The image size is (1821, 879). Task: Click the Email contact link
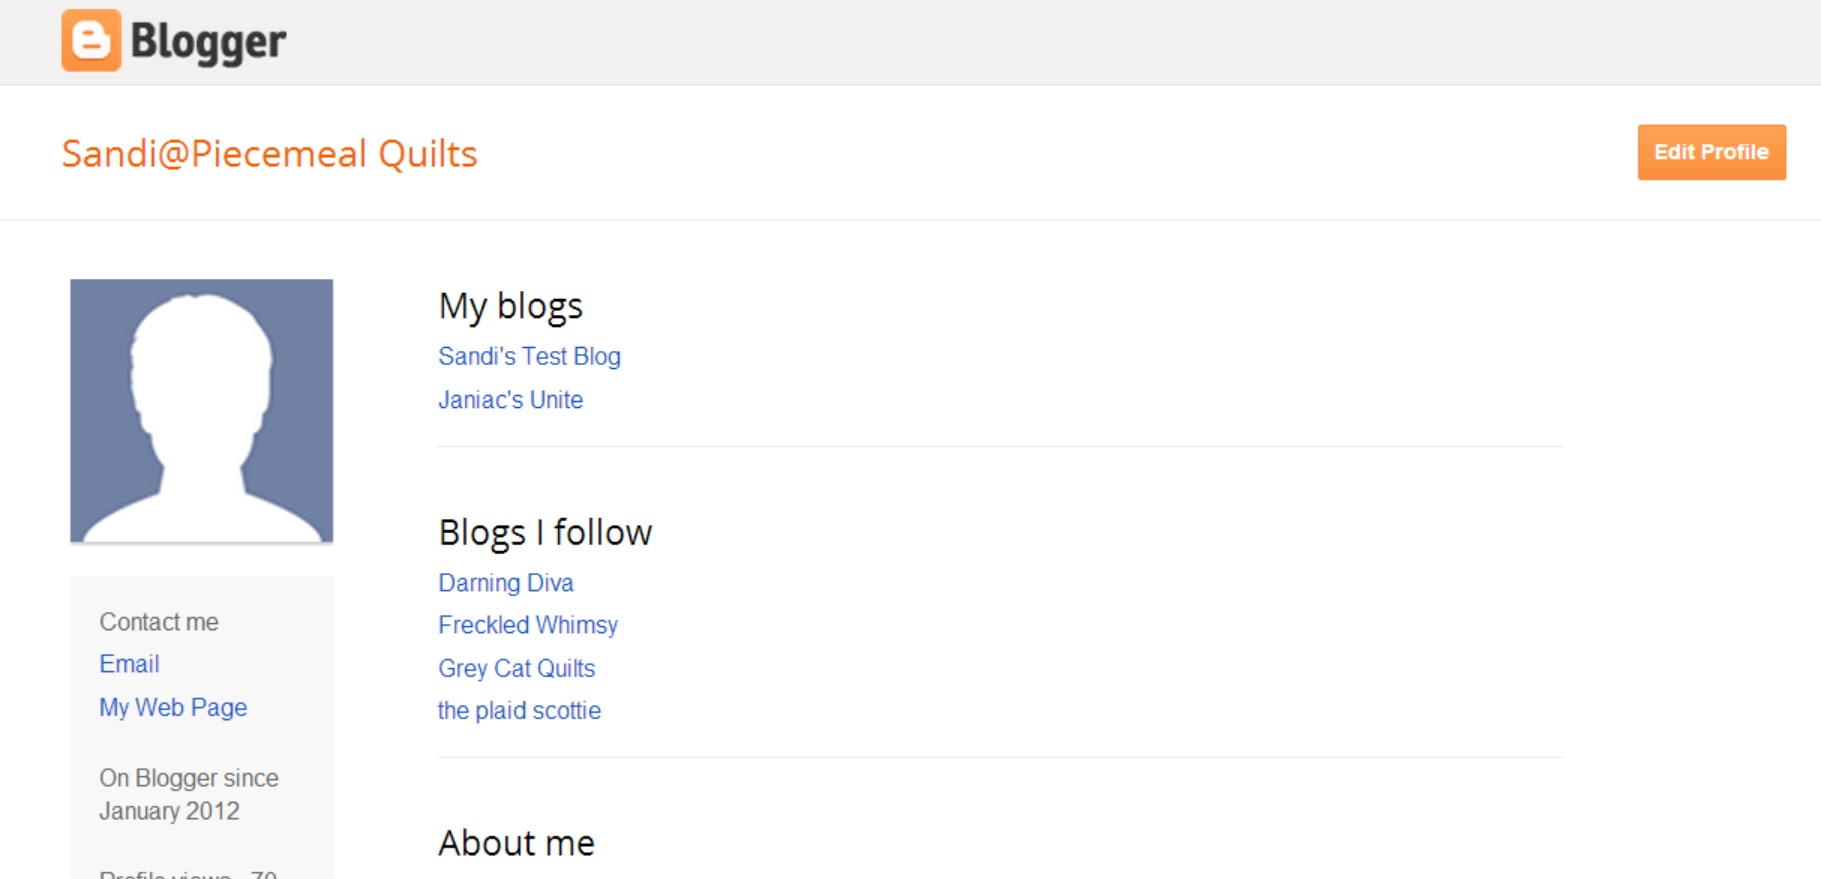point(129,664)
